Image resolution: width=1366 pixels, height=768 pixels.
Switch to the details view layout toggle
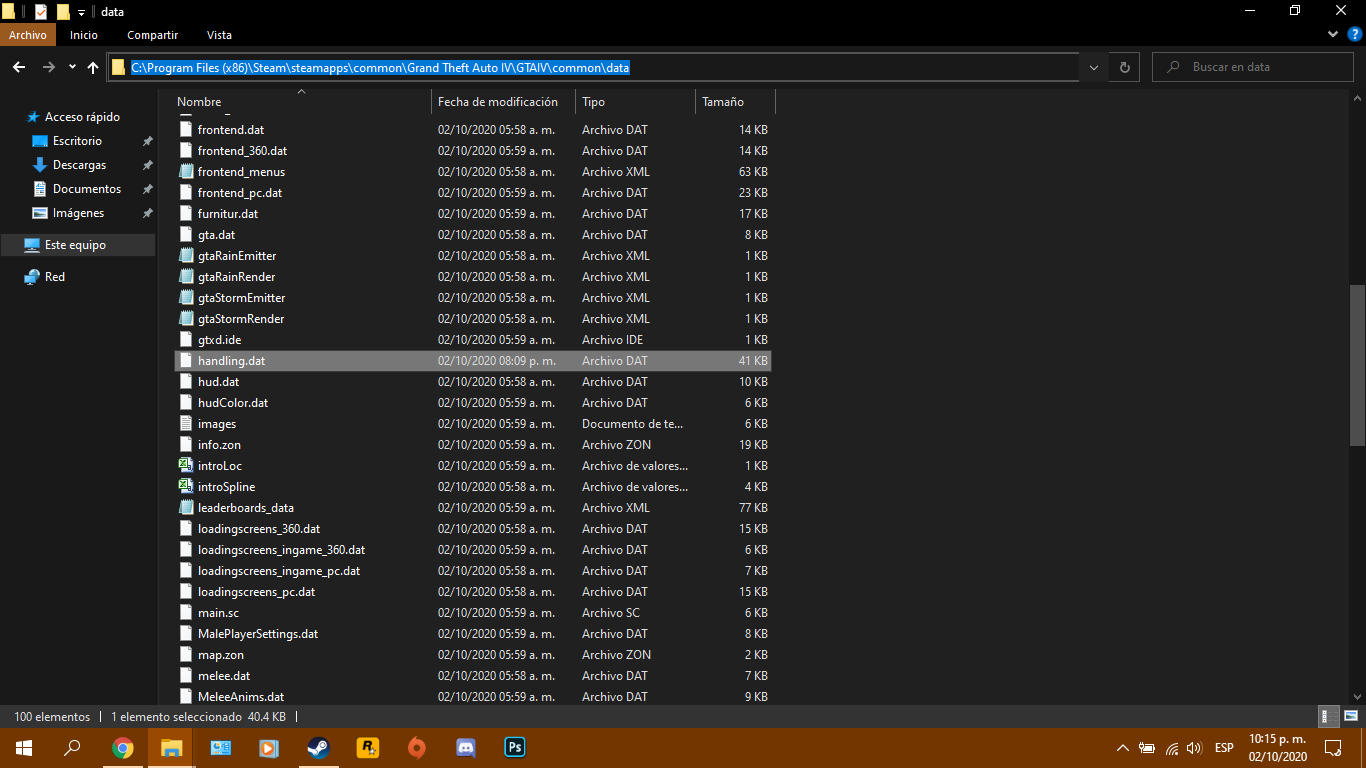1330,716
